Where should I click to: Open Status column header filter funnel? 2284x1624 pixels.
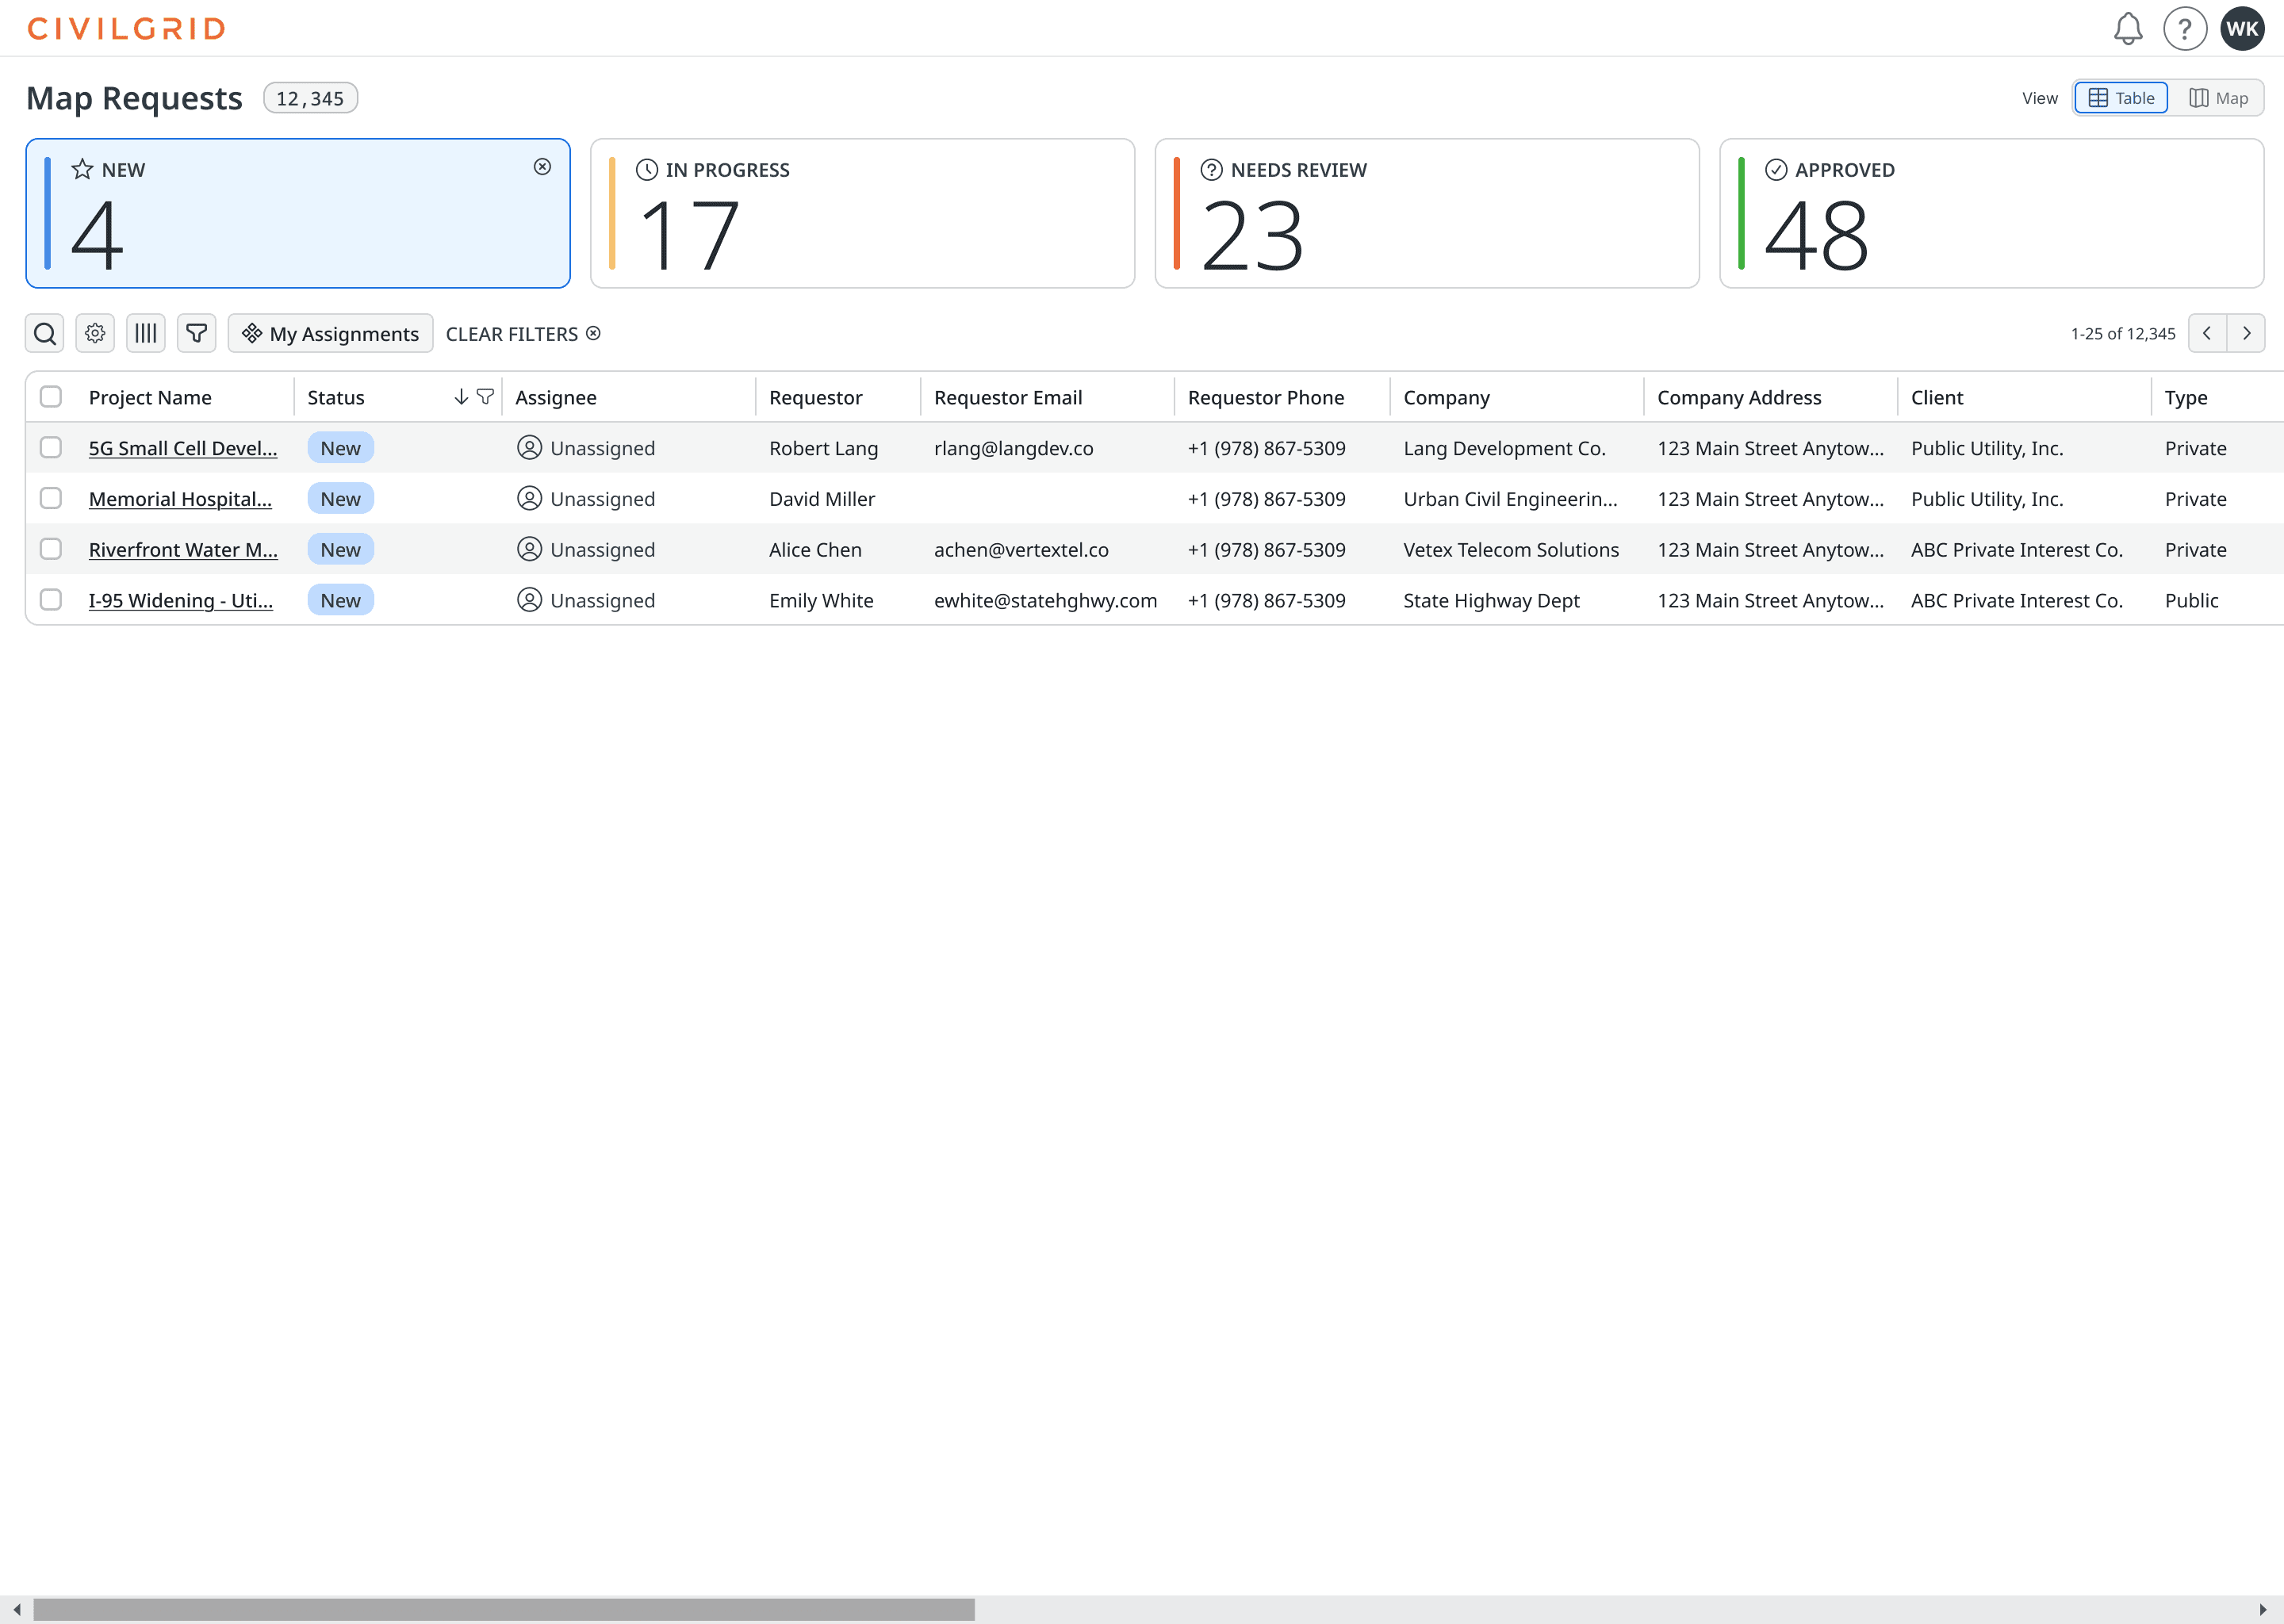tap(485, 397)
